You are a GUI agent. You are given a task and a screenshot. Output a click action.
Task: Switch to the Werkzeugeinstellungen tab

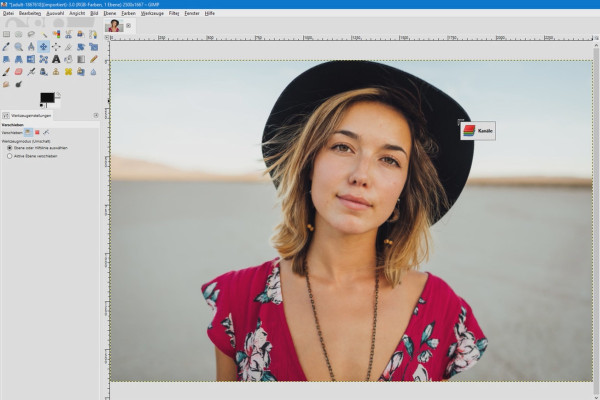pos(27,115)
